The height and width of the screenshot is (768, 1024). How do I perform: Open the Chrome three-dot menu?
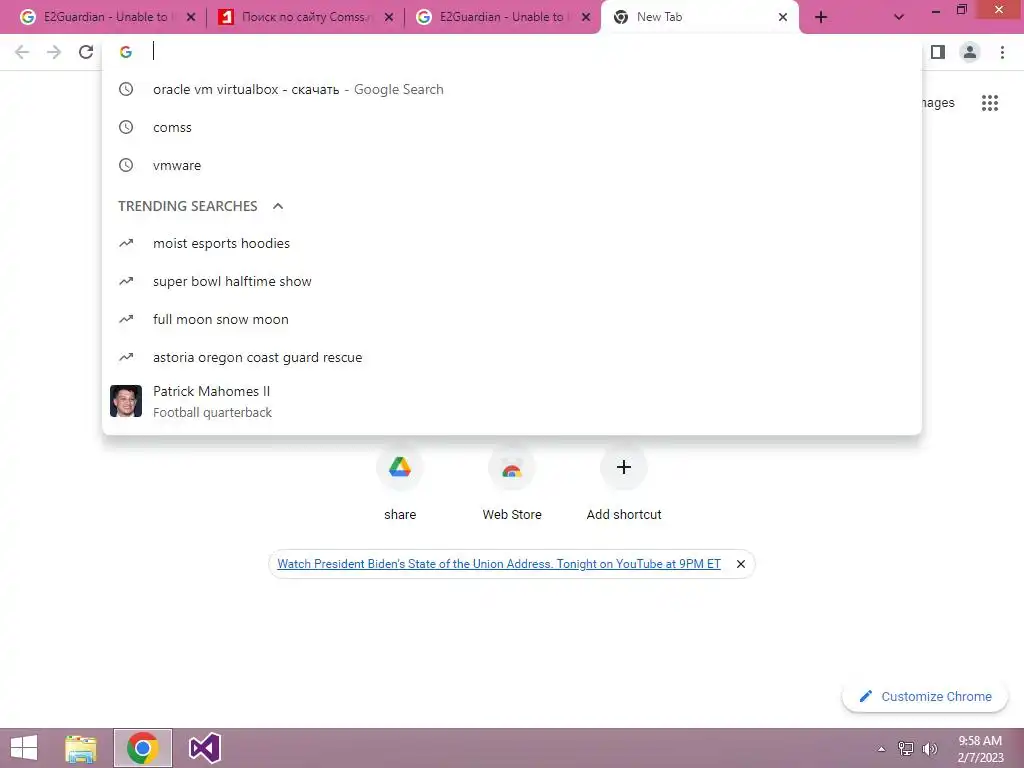click(x=1002, y=52)
